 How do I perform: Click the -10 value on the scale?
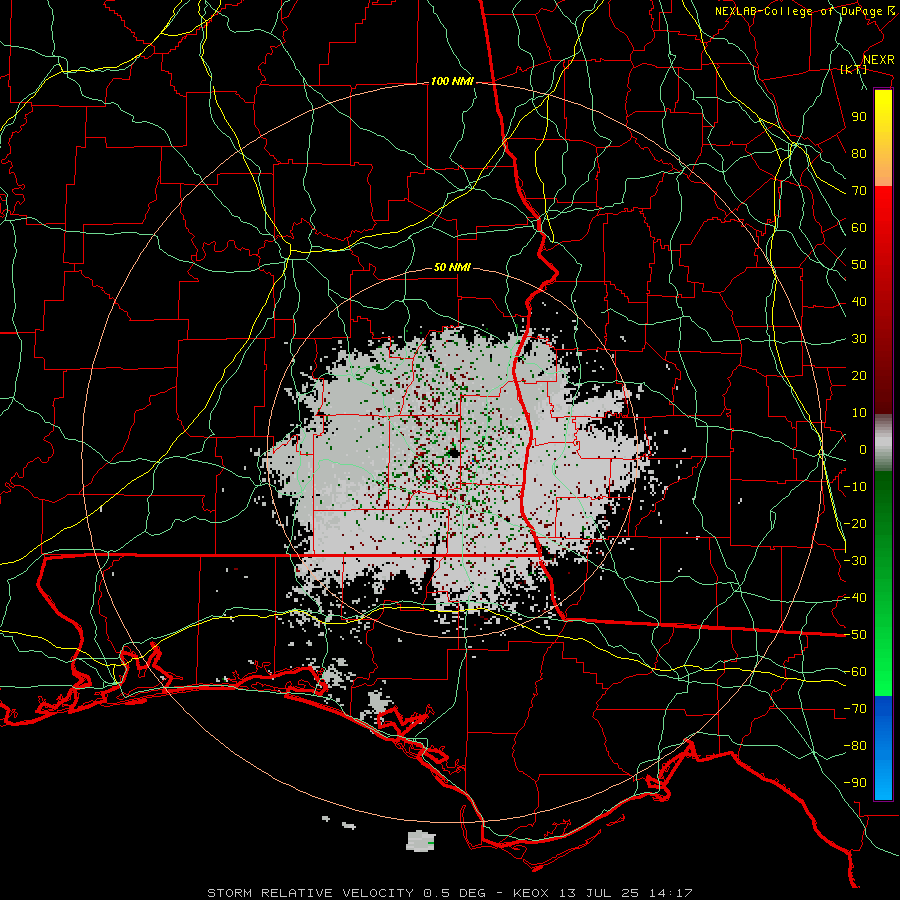click(855, 487)
